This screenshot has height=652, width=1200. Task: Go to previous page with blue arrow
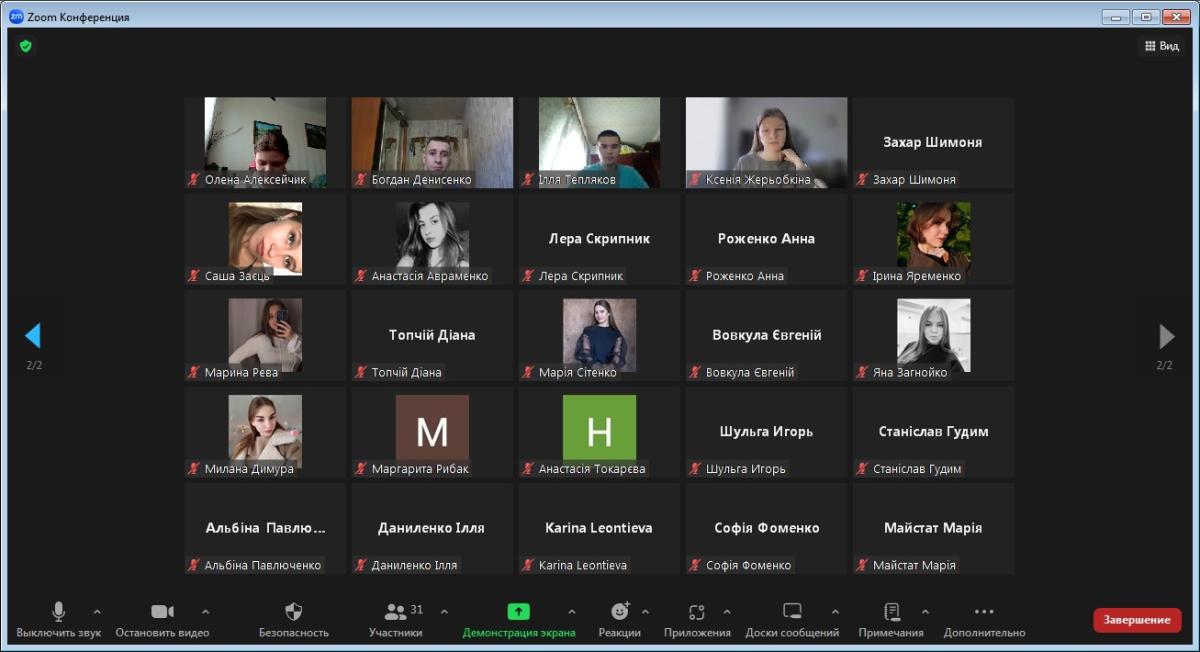point(33,335)
